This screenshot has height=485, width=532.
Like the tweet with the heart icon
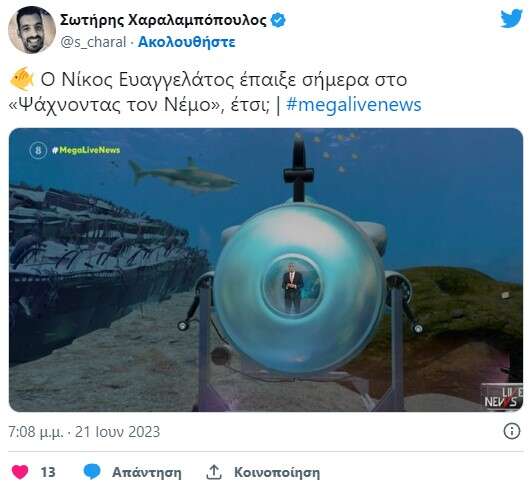pyautogui.click(x=20, y=472)
